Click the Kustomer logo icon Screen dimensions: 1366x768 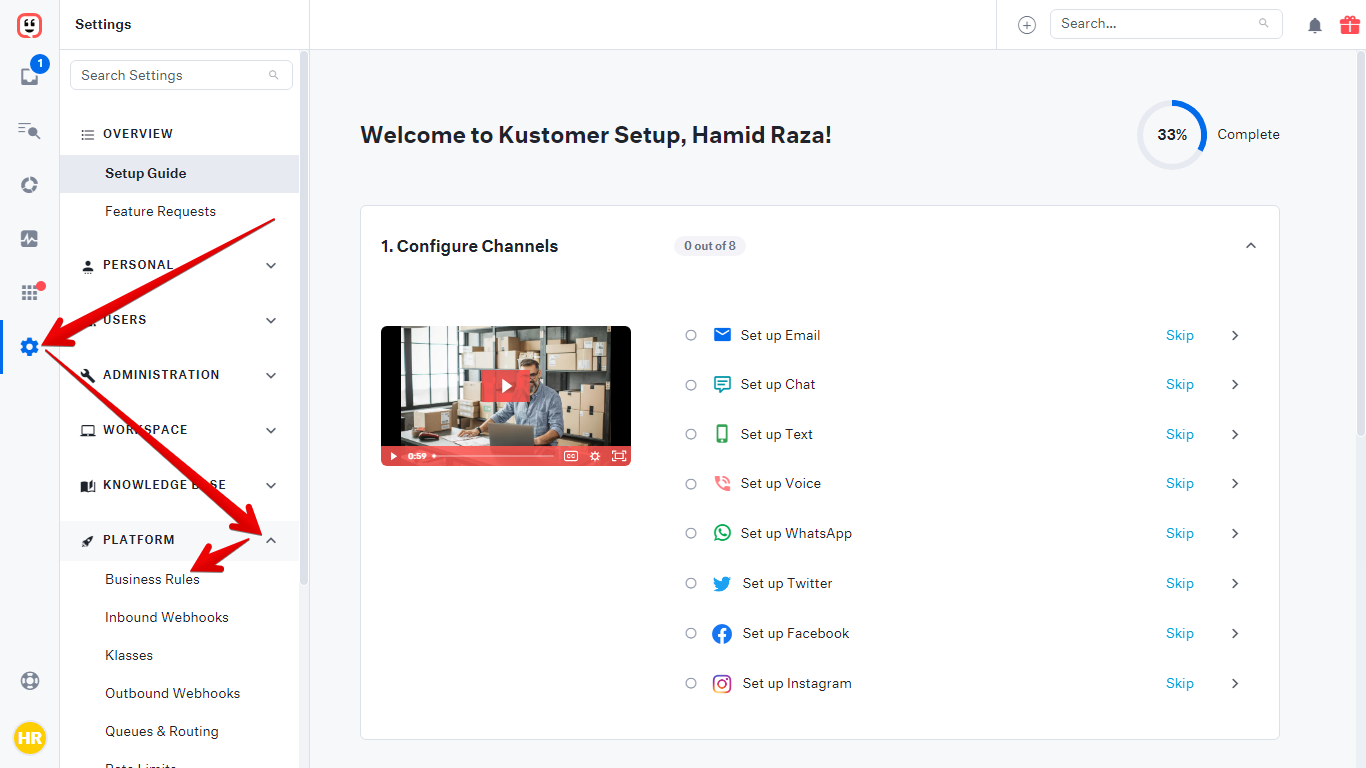30,25
